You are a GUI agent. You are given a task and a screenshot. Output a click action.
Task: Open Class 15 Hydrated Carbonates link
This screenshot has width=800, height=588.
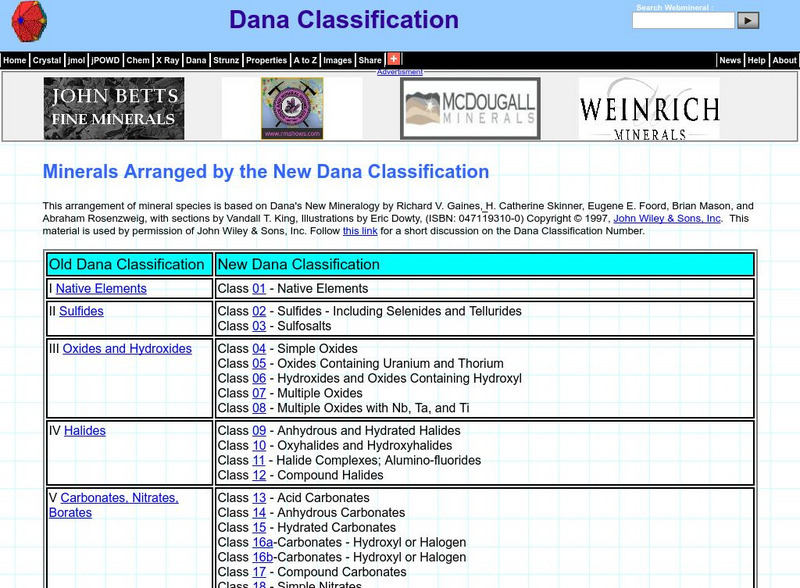(x=259, y=527)
